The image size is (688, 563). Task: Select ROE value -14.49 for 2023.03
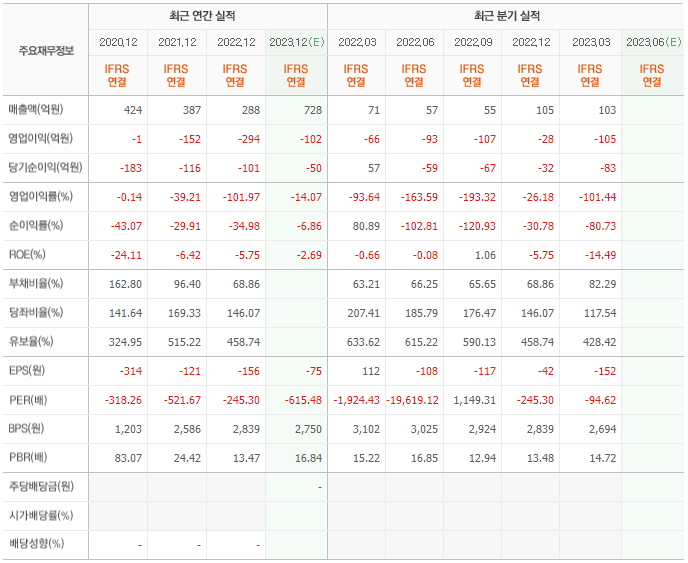click(600, 255)
